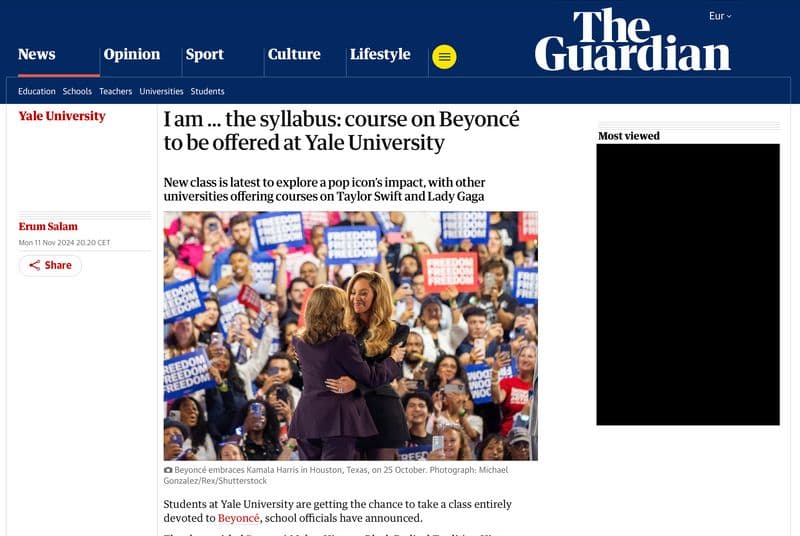Click the camera icon in caption
This screenshot has height=536, width=800.
[168, 470]
